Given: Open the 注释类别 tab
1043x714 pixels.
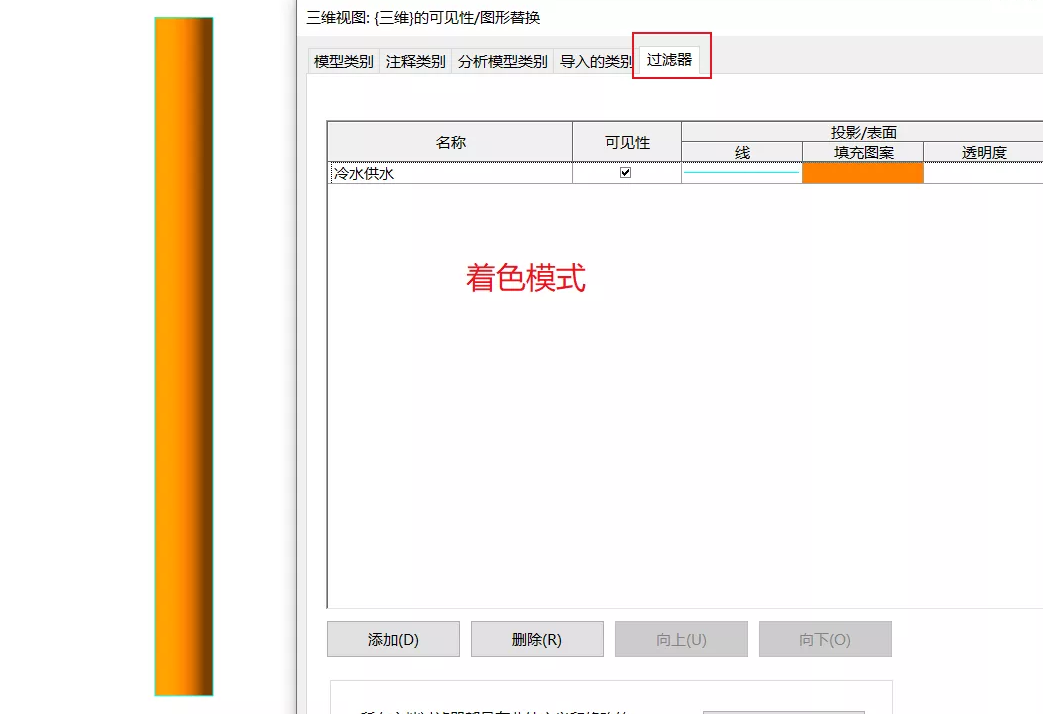Looking at the screenshot, I should [x=415, y=61].
